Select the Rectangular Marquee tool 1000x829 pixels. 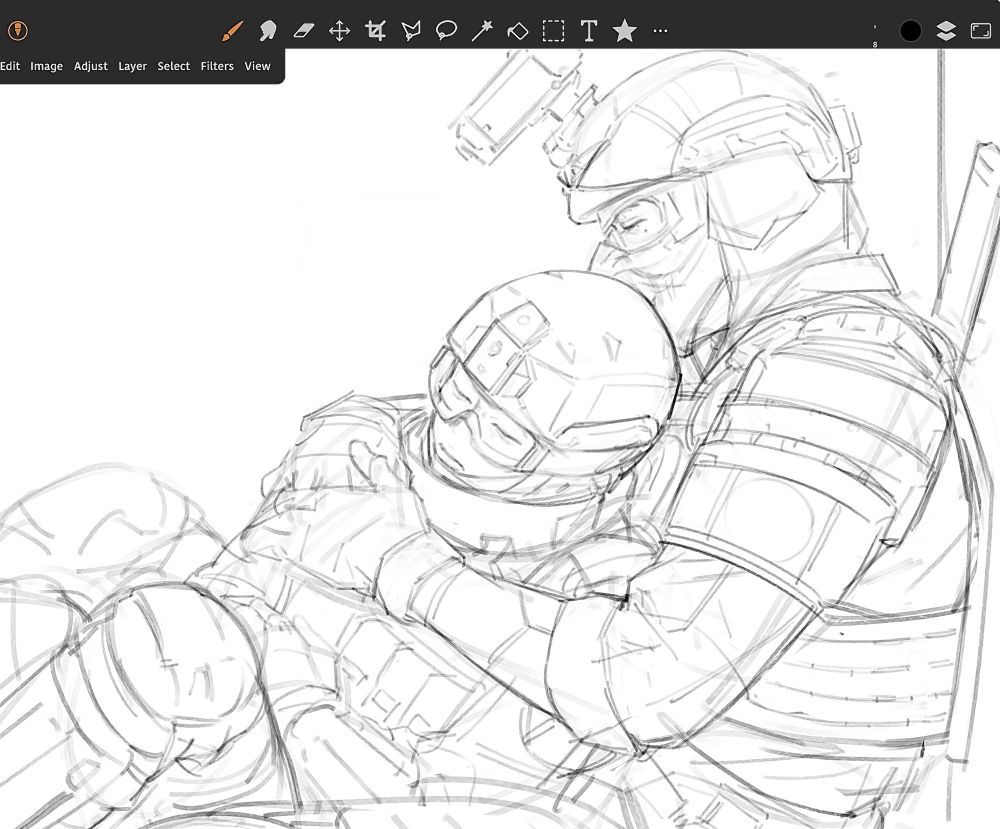click(554, 30)
